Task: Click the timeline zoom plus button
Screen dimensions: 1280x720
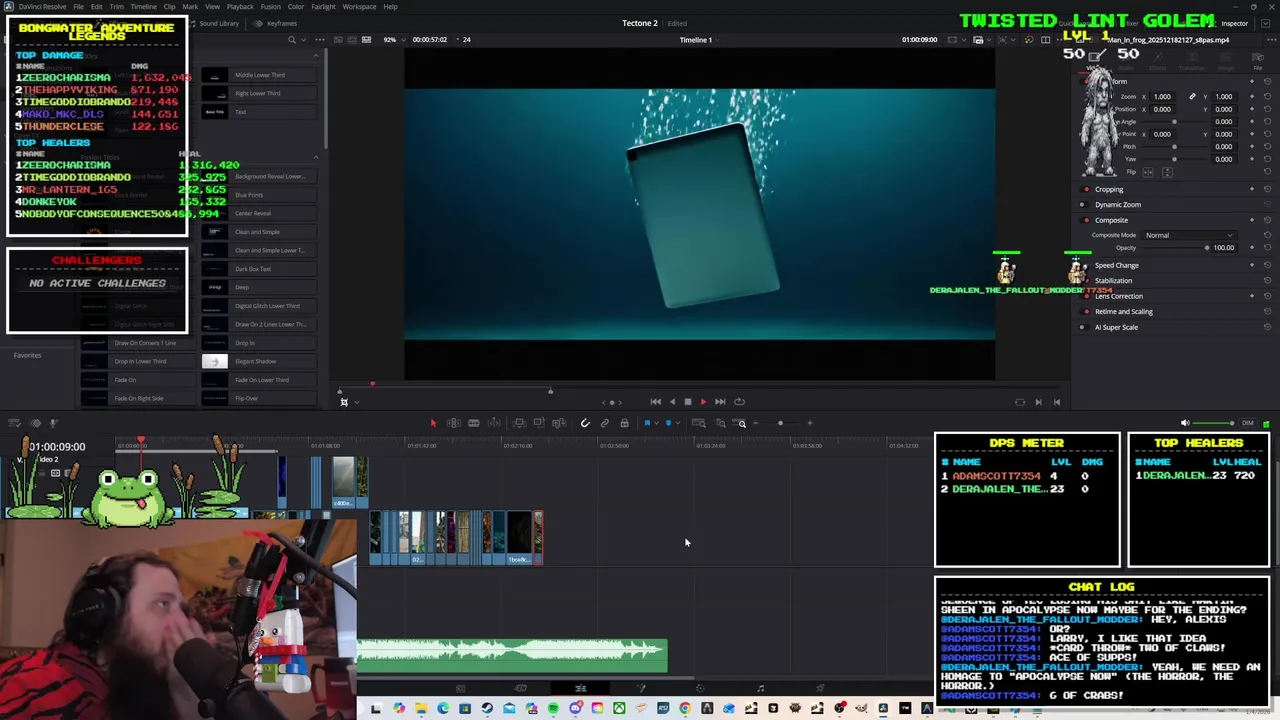Action: pyautogui.click(x=810, y=423)
